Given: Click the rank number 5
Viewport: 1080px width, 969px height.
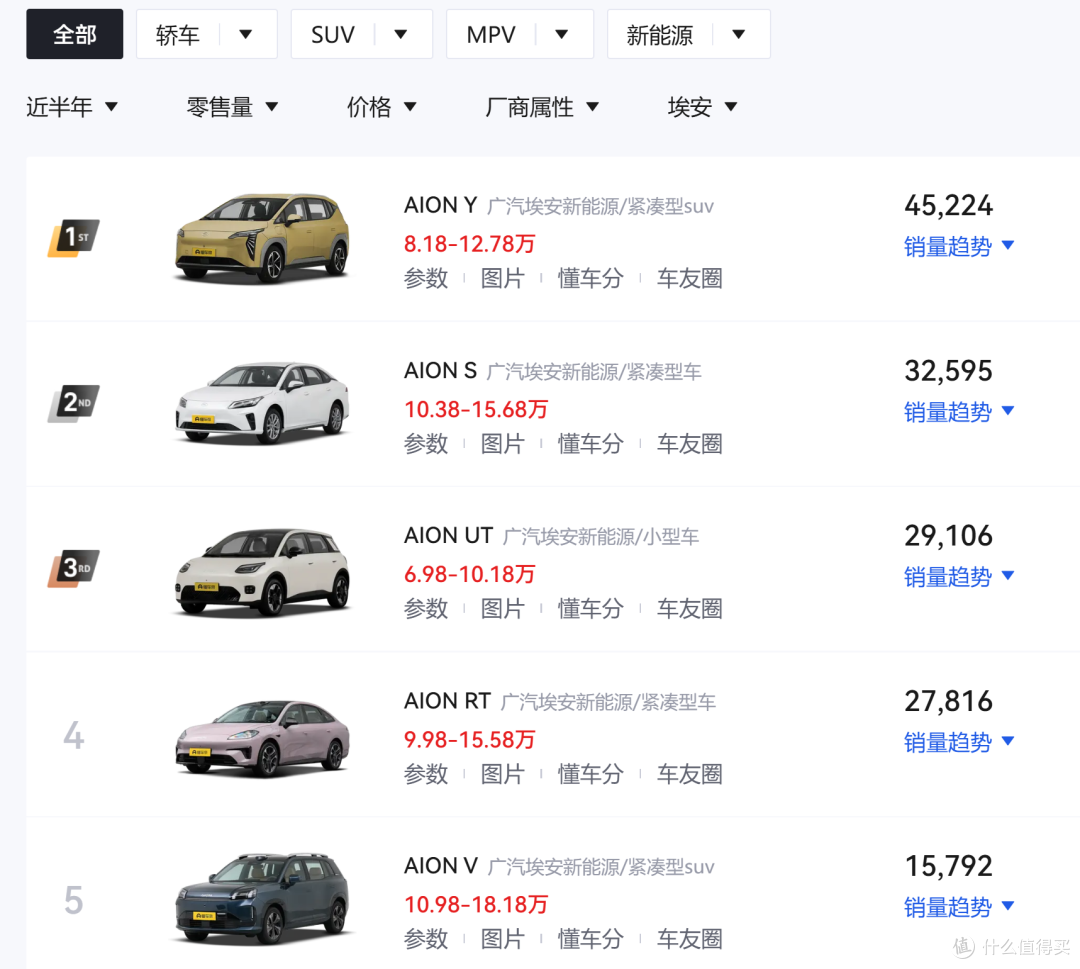Looking at the screenshot, I should [74, 901].
